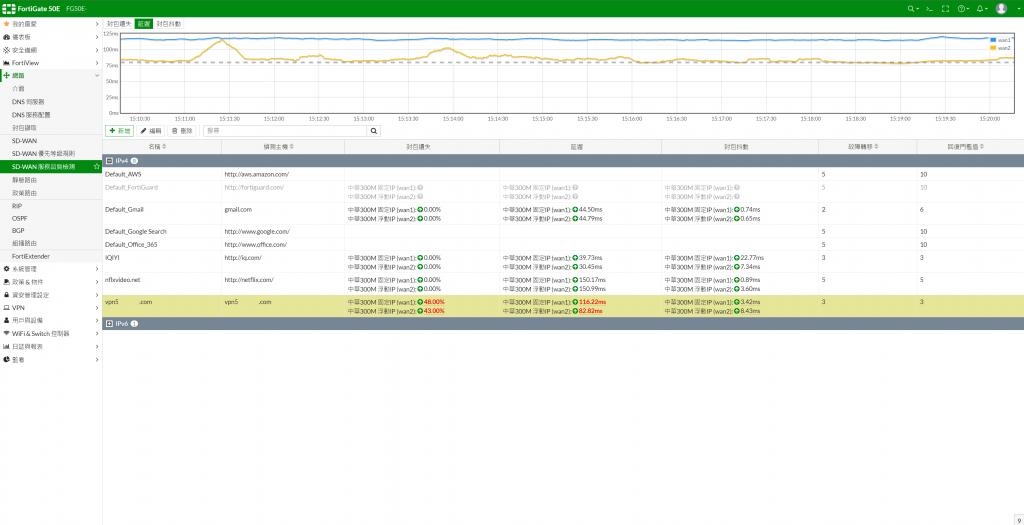This screenshot has width=1024, height=525.
Task: Toggle favorite star on SD-WAN Performance SLA item
Action: [x=97, y=167]
